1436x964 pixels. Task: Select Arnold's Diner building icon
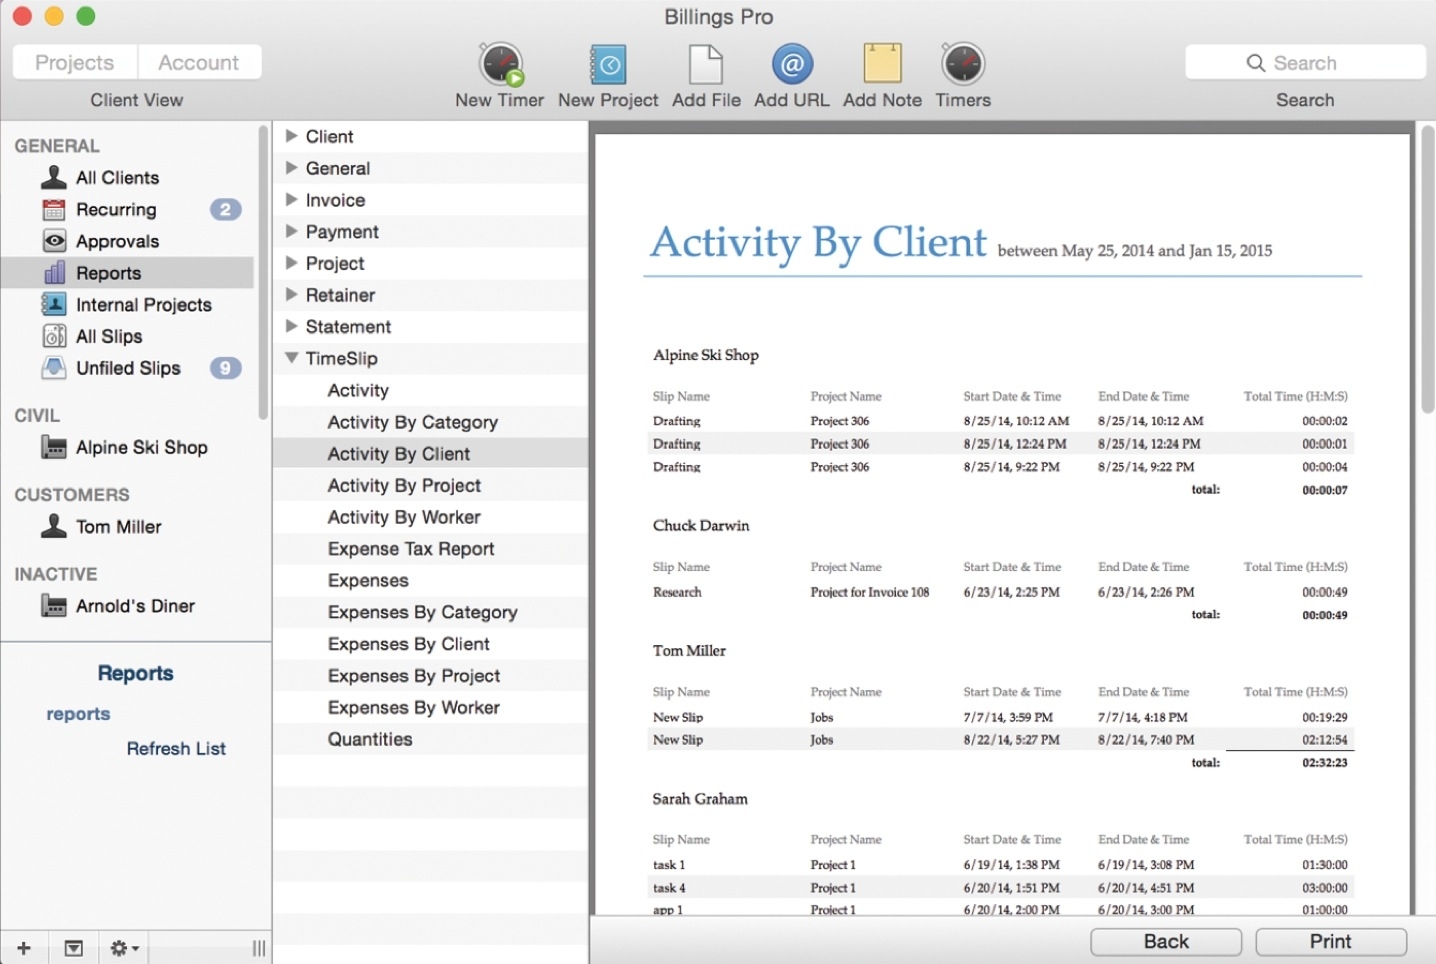(x=54, y=606)
